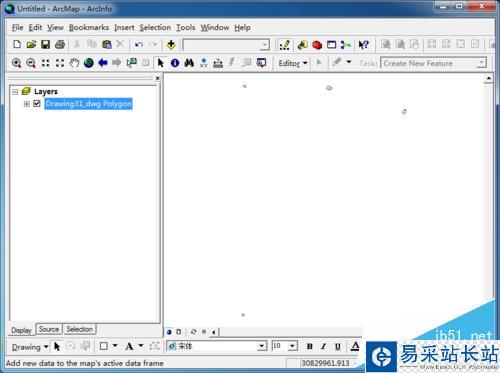Switch to the Source tab
This screenshot has width=500, height=373.
[x=49, y=329]
